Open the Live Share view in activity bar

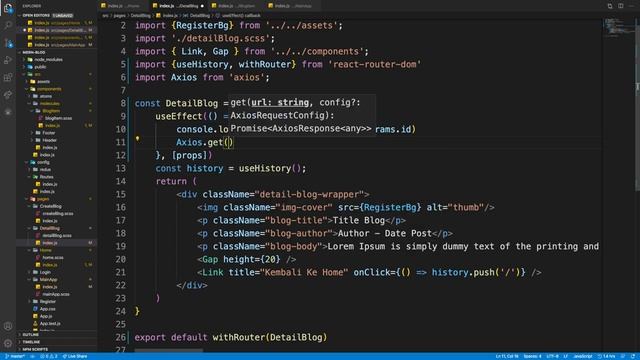click(8, 95)
